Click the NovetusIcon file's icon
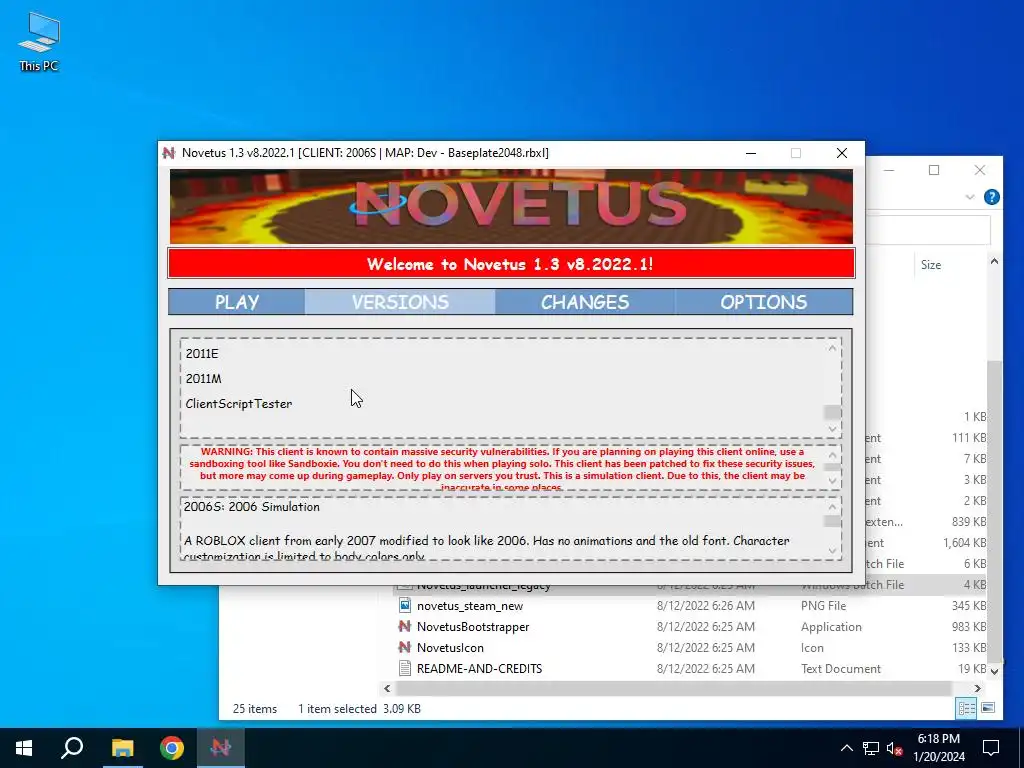The height and width of the screenshot is (768, 1024). pos(405,647)
